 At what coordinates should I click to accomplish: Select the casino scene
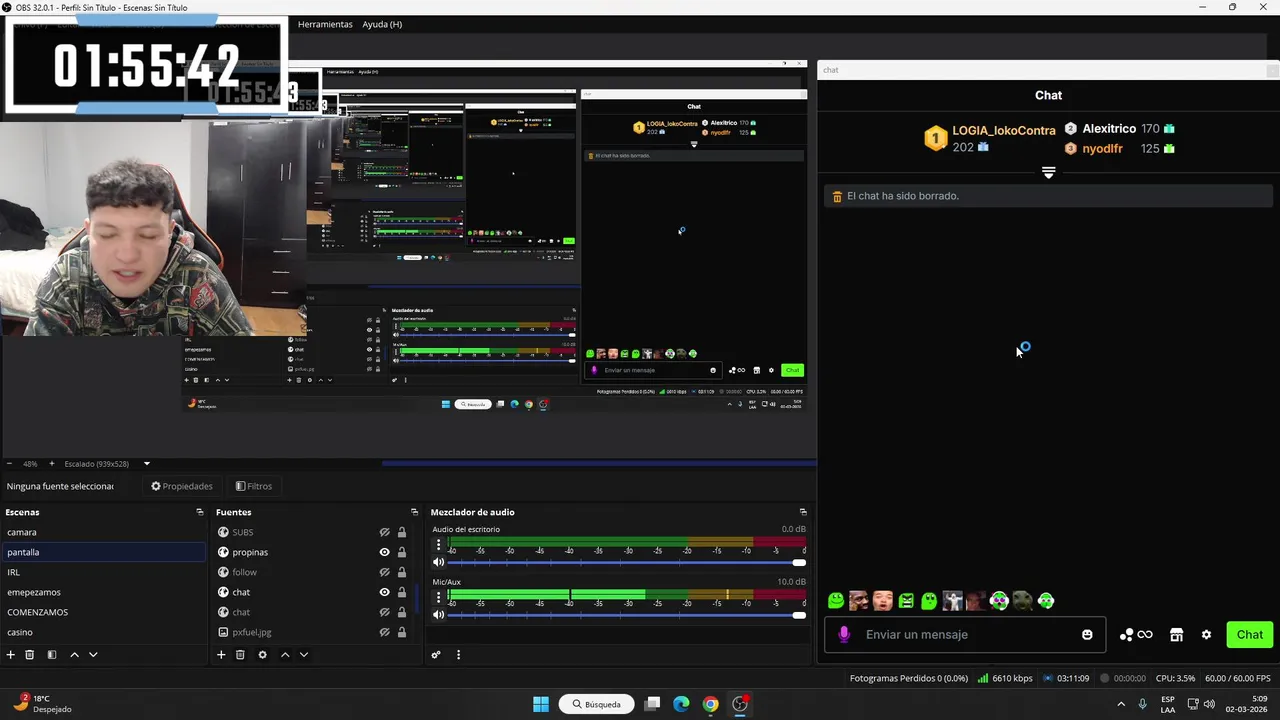102,632
